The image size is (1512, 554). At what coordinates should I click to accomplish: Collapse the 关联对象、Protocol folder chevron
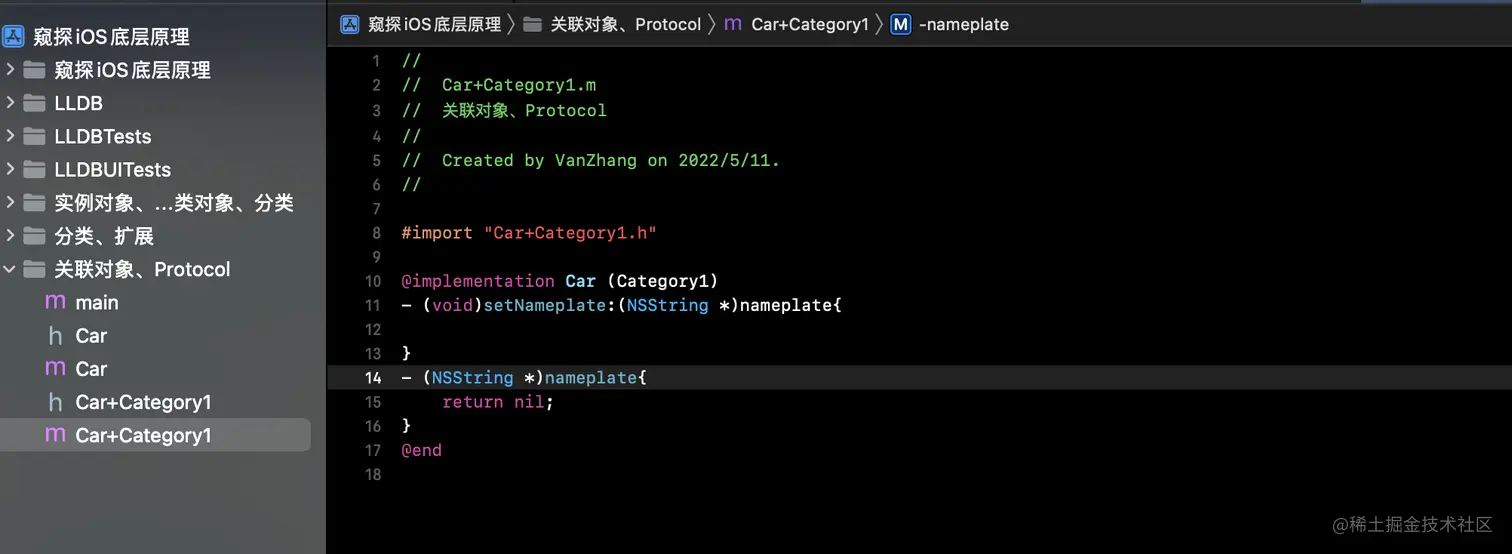[x=10, y=269]
